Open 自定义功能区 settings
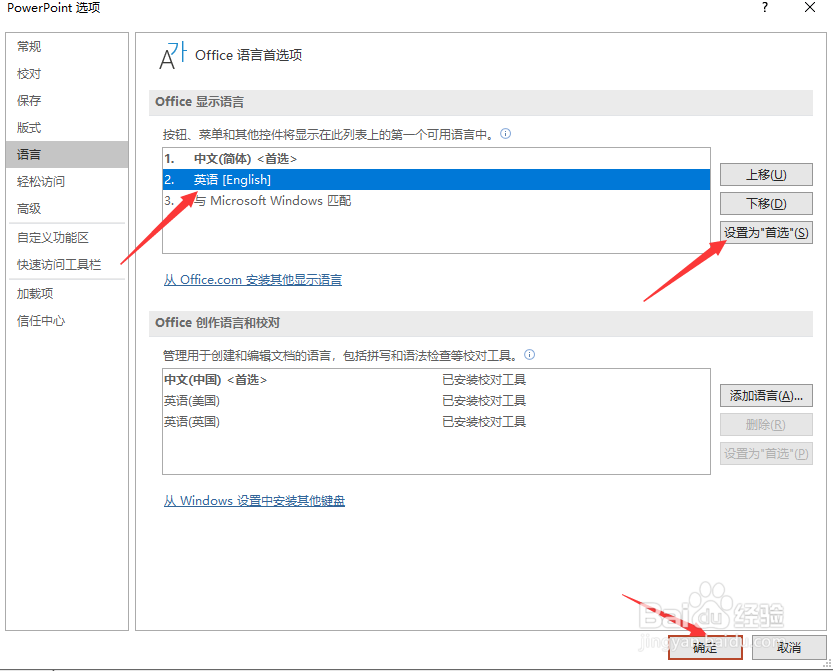 (67, 237)
